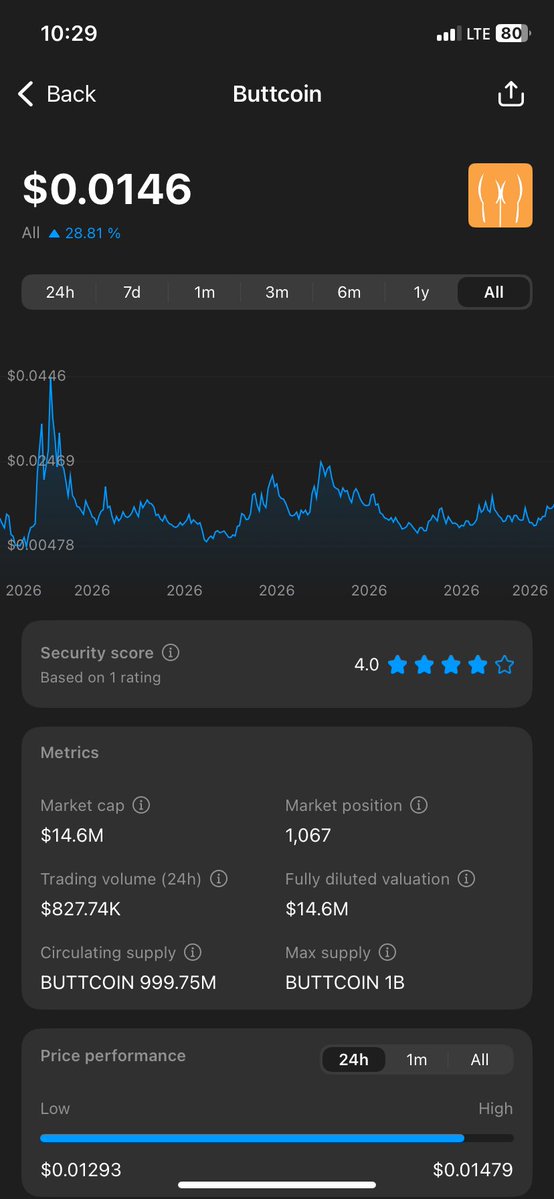Tap the Metrics section heading
Screen dimensions: 554x1199
pyautogui.click(x=70, y=752)
